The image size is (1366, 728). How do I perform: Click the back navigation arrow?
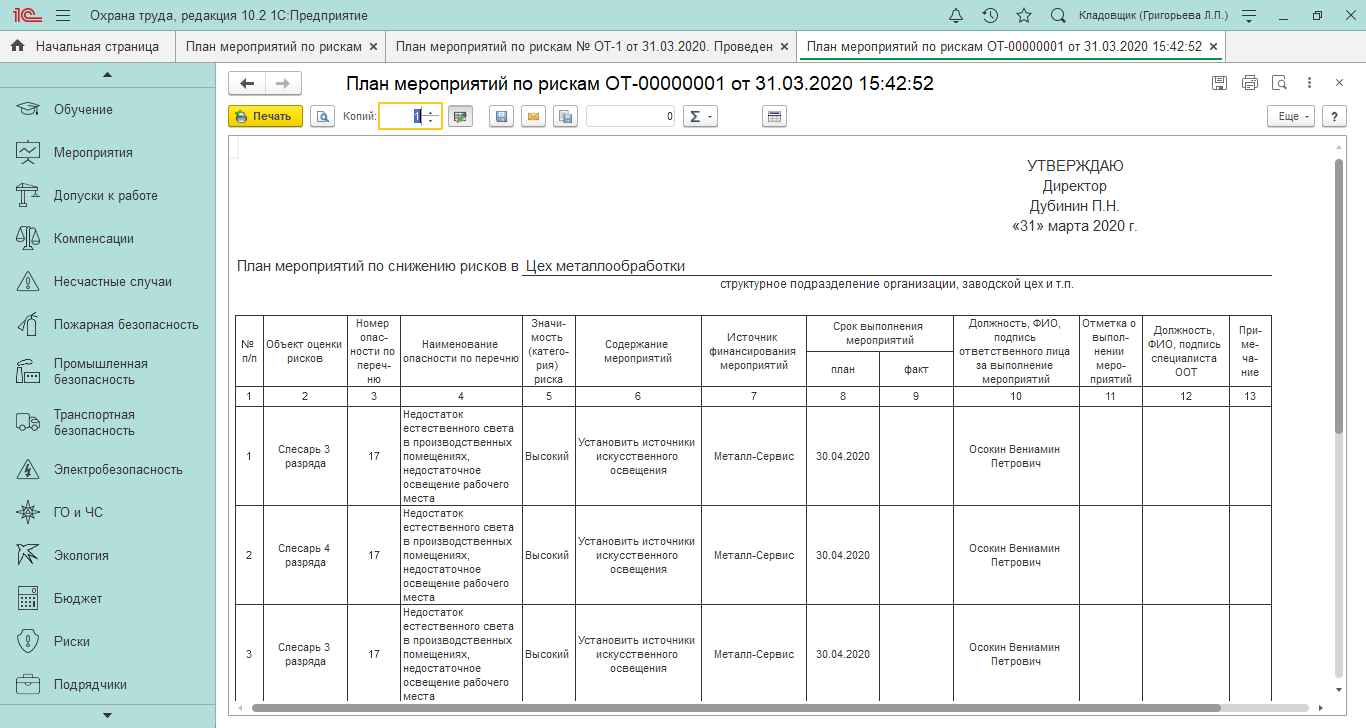[248, 84]
